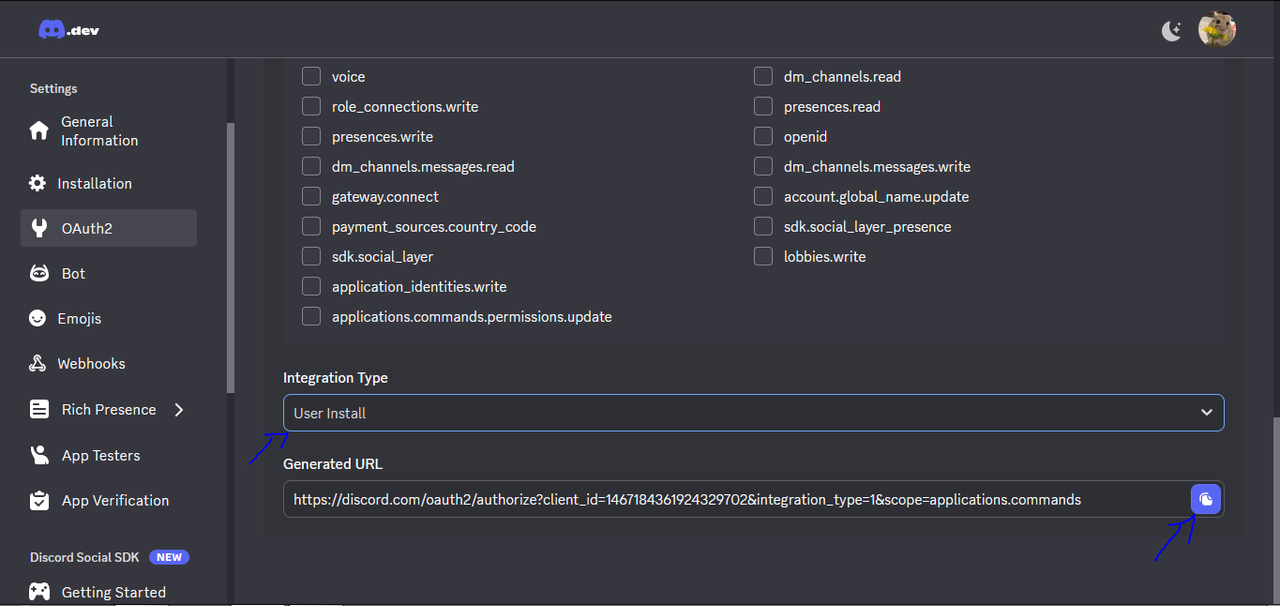Click the Discord .dev logo
This screenshot has width=1280, height=606.
point(69,30)
